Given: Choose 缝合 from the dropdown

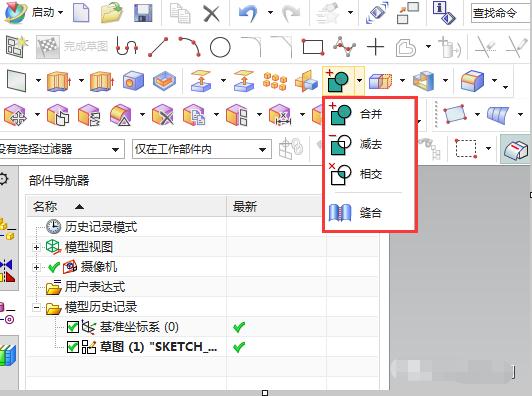Looking at the screenshot, I should click(370, 213).
